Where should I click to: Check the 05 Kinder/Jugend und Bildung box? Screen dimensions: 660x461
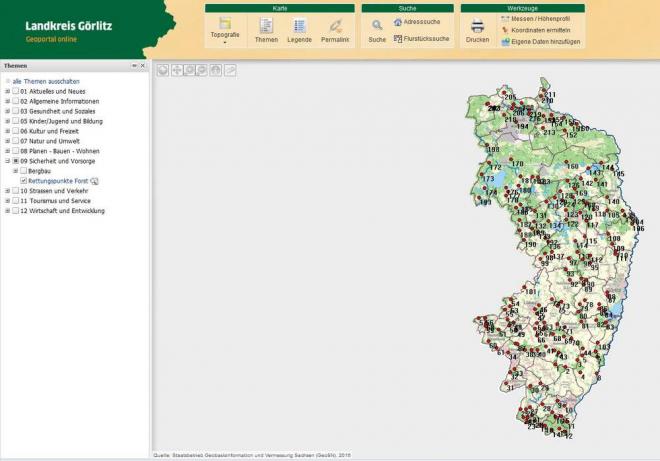click(16, 121)
